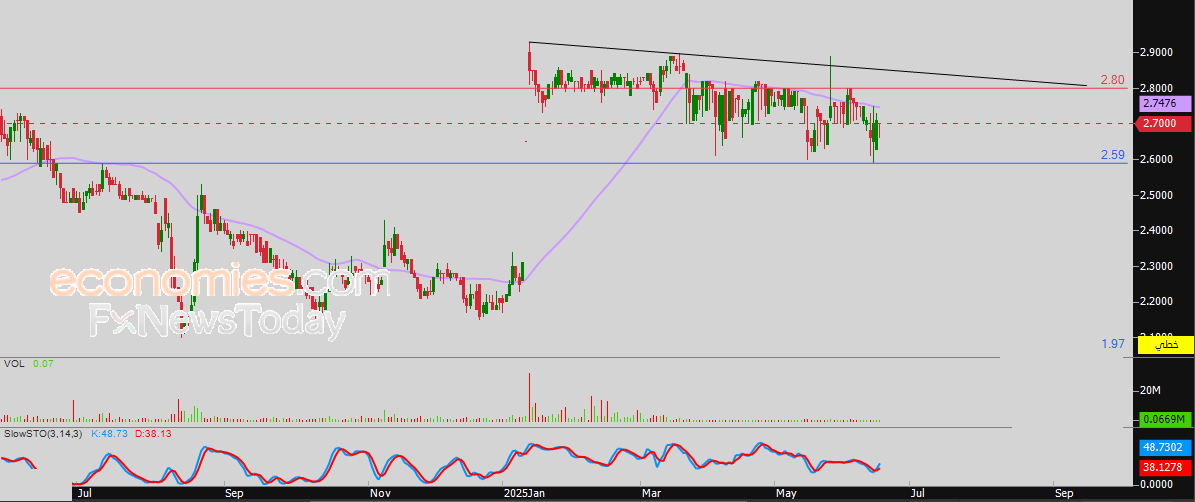Click the green 0.0669M volume tag
This screenshot has width=1195, height=502.
[1163, 420]
